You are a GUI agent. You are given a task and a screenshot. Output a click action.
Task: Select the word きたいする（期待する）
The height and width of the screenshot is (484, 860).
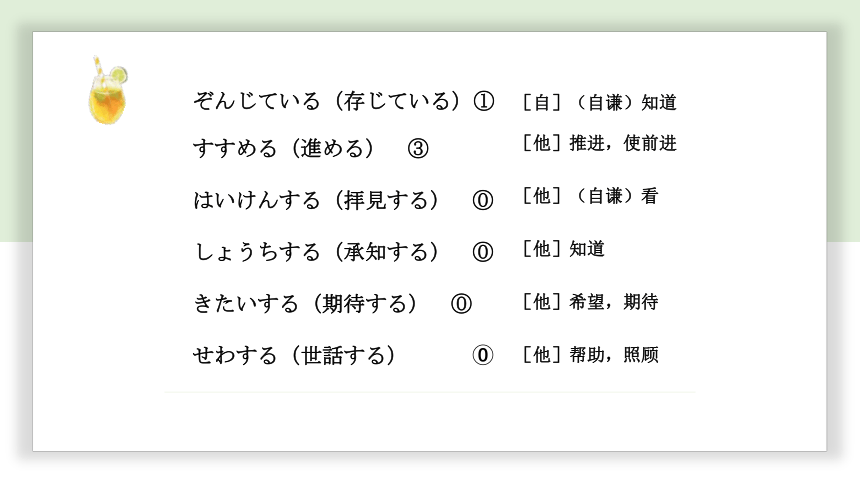coord(305,303)
